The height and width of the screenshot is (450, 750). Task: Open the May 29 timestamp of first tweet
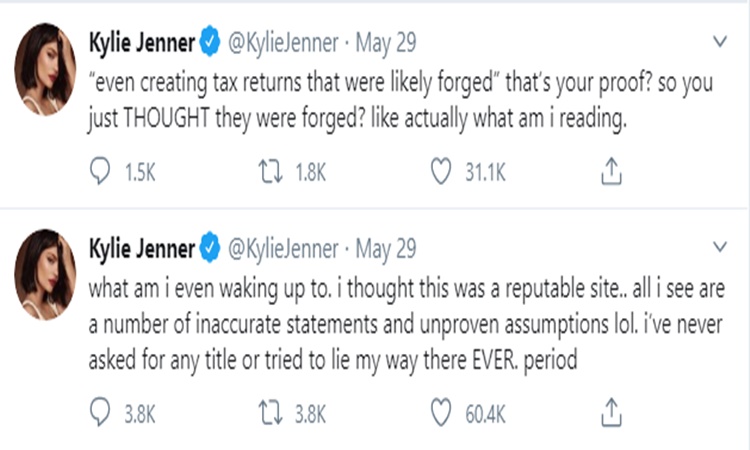(x=384, y=43)
